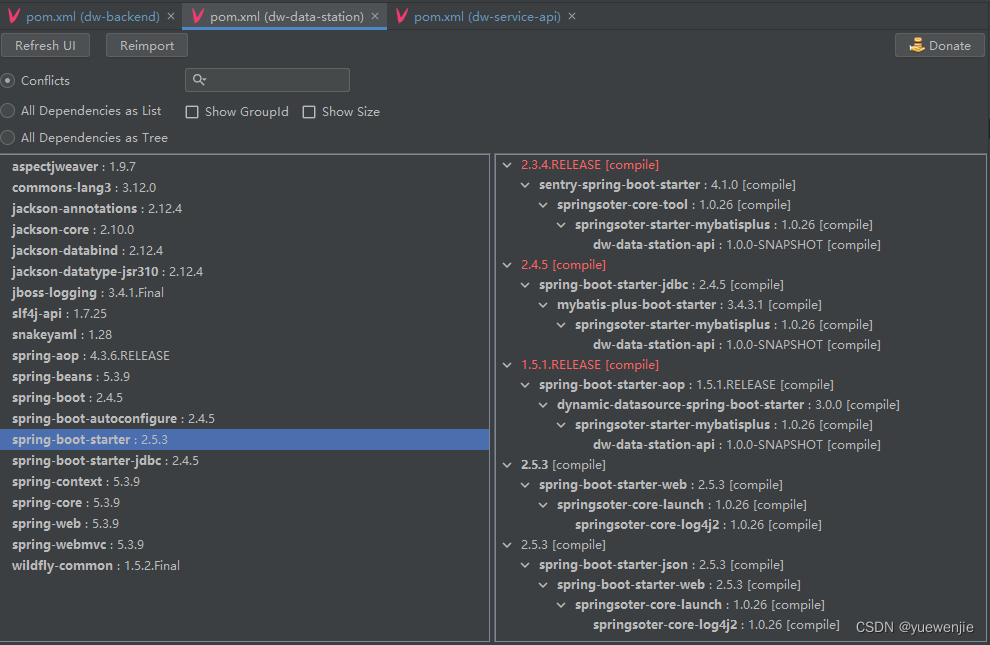Select the All Dependencies as List option
The height and width of the screenshot is (645, 990).
tap(7, 111)
